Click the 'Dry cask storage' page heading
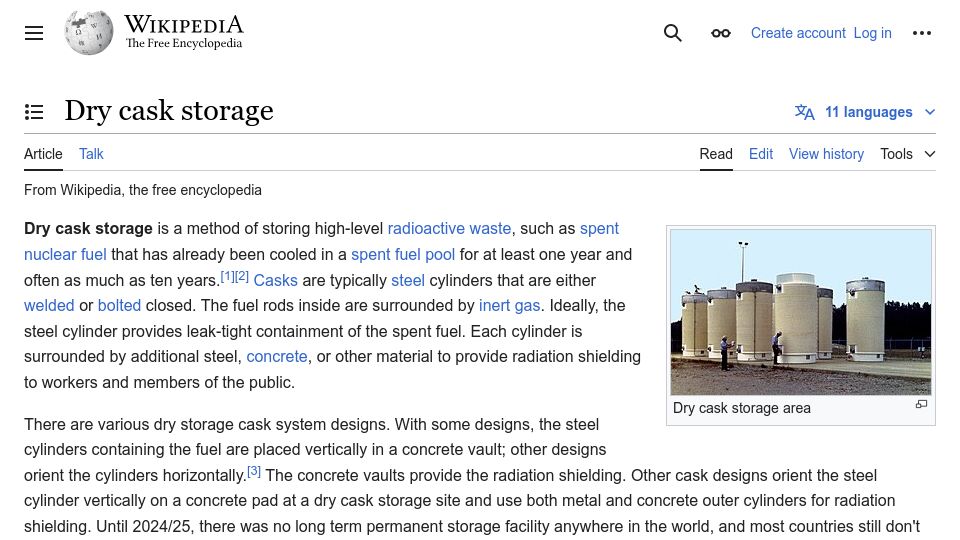This screenshot has height=540, width=960. [169, 111]
